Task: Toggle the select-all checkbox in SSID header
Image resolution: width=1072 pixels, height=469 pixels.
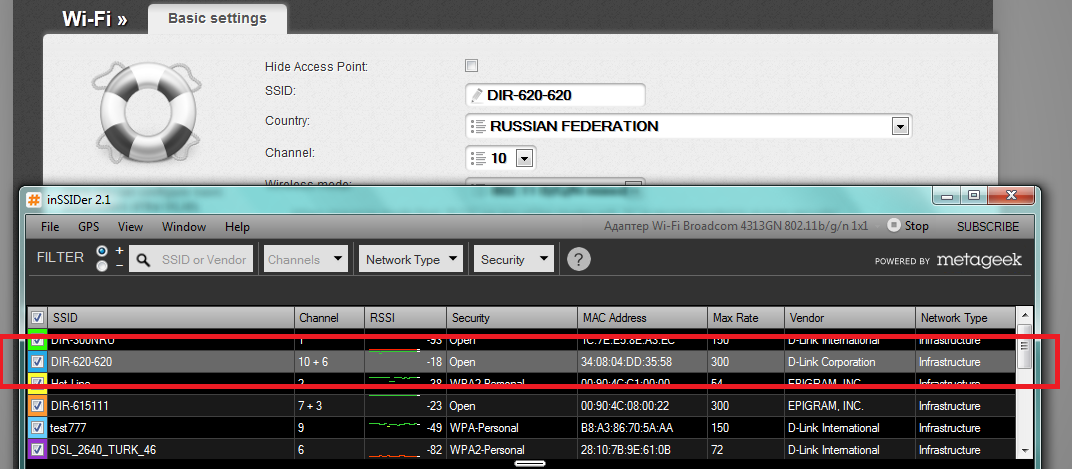Action: [37, 318]
